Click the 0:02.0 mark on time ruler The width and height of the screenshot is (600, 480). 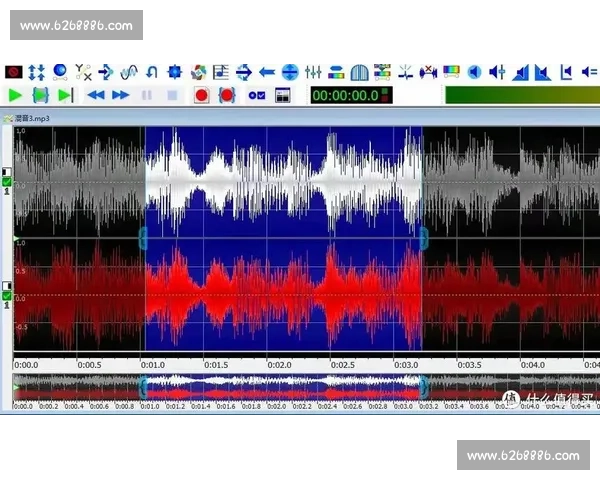(279, 365)
